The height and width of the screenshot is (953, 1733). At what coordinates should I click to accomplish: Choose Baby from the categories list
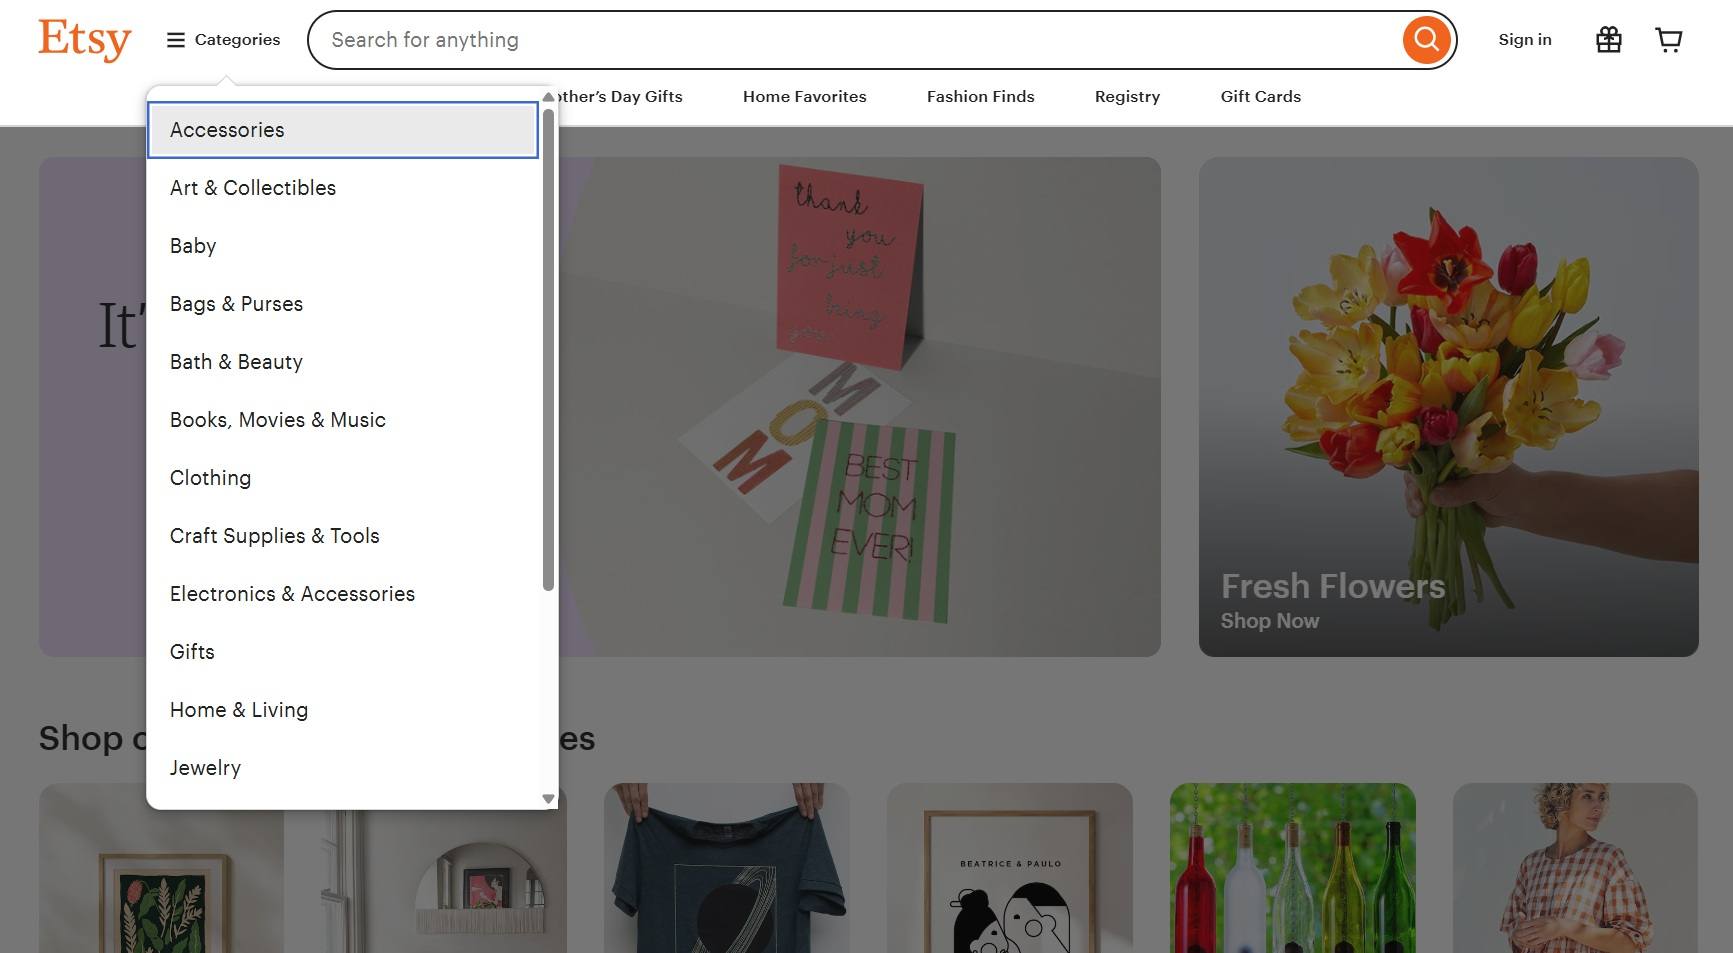(x=343, y=246)
